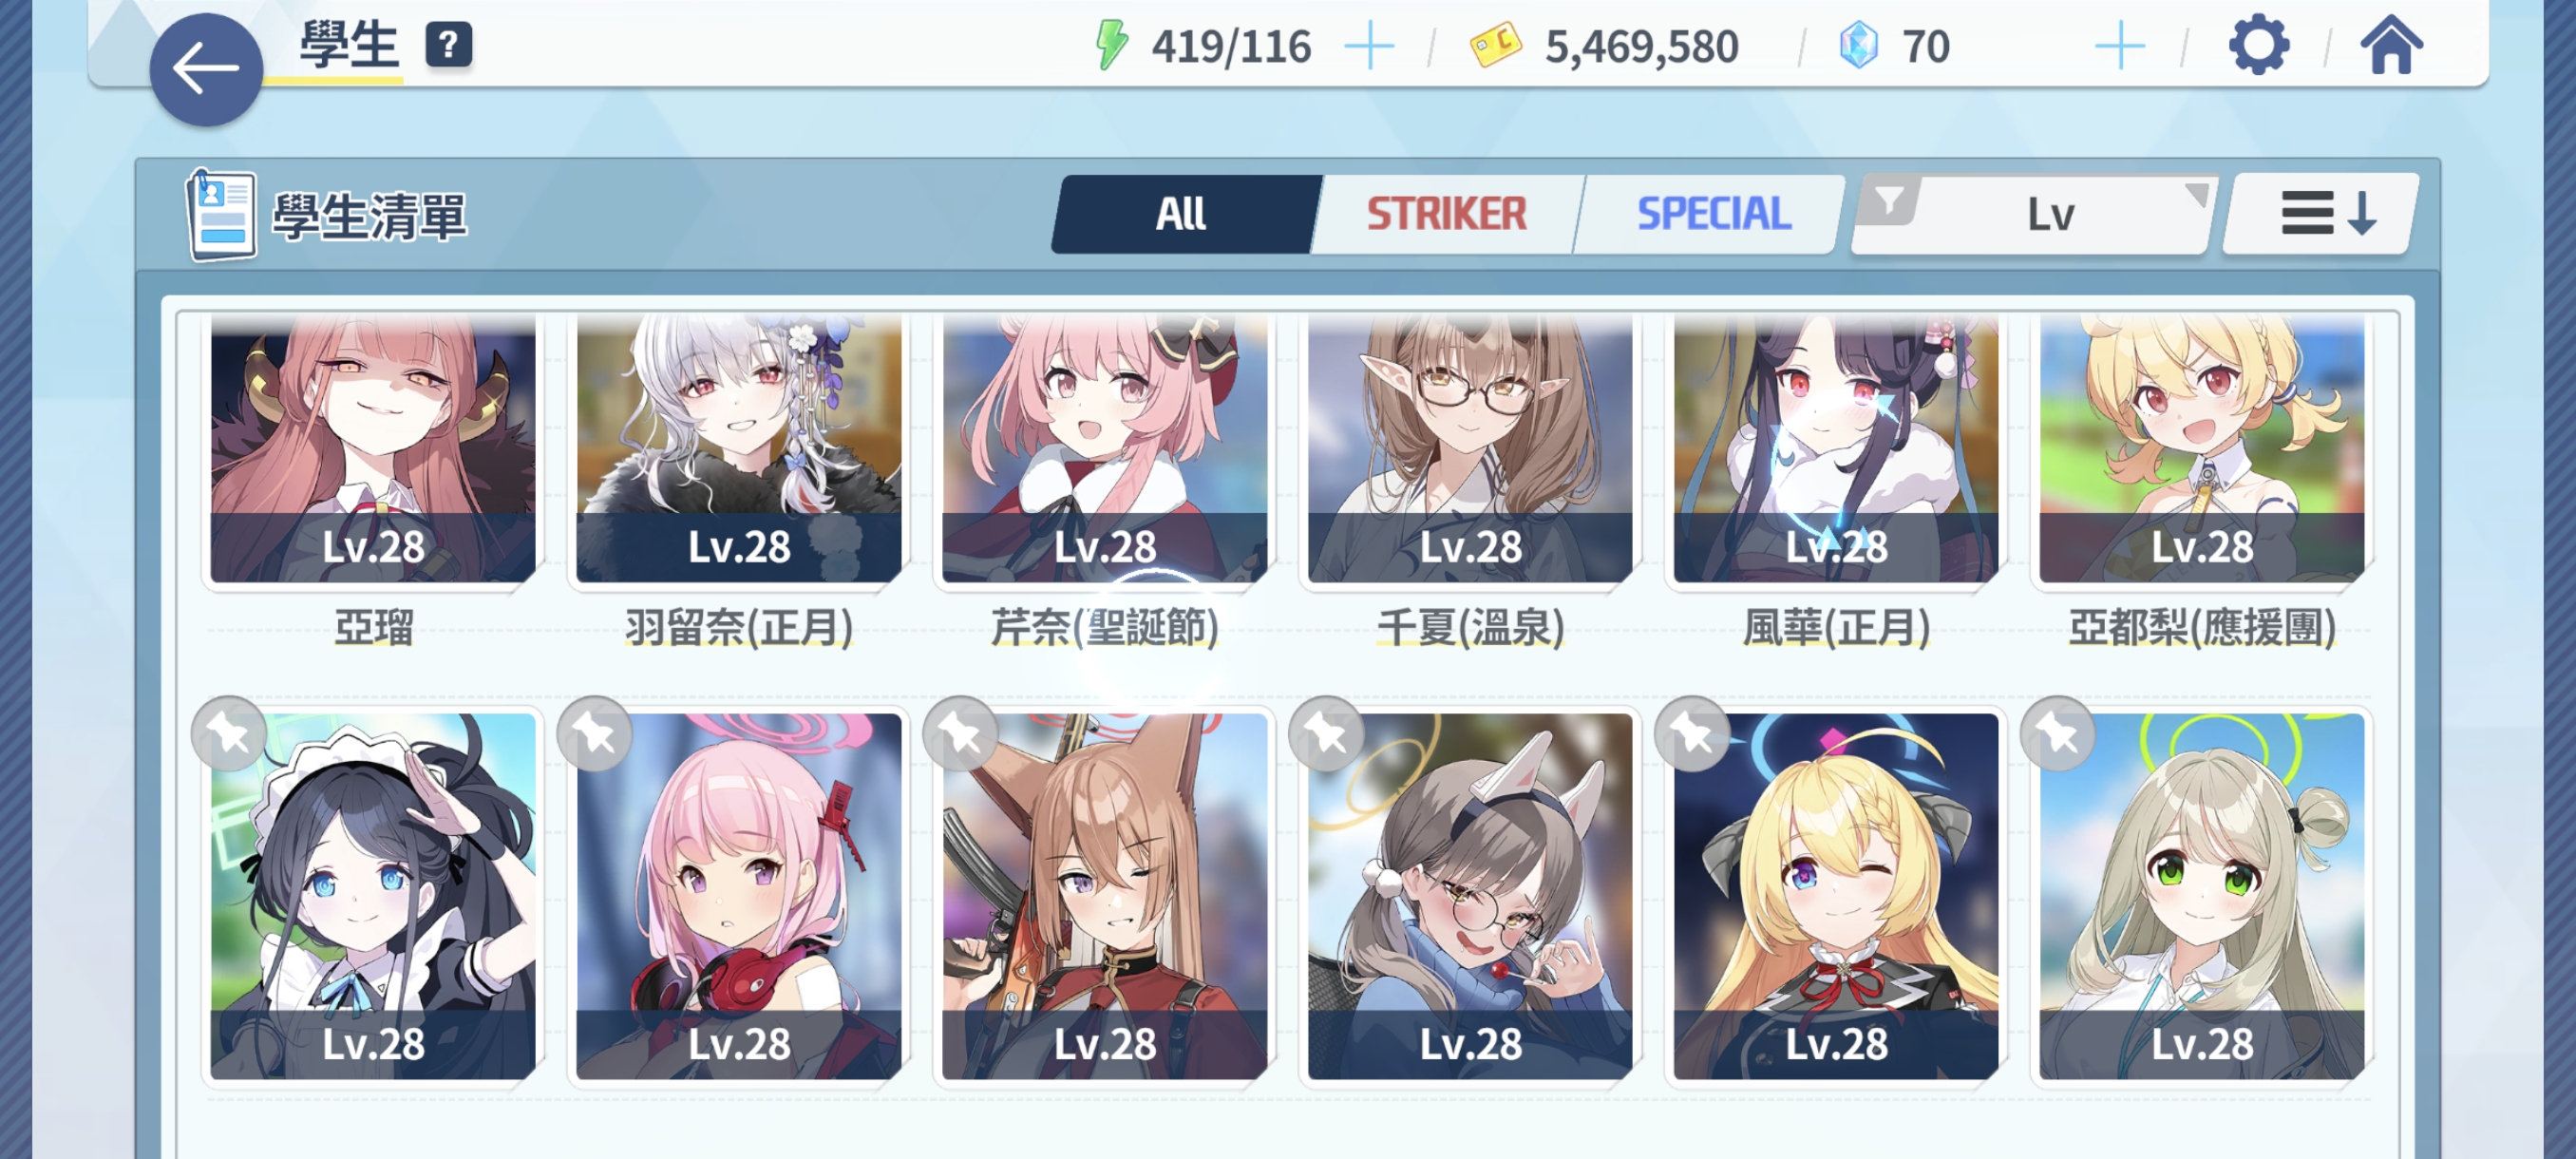Click the gold credit currency icon
This screenshot has height=1159, width=2576.
[1495, 46]
